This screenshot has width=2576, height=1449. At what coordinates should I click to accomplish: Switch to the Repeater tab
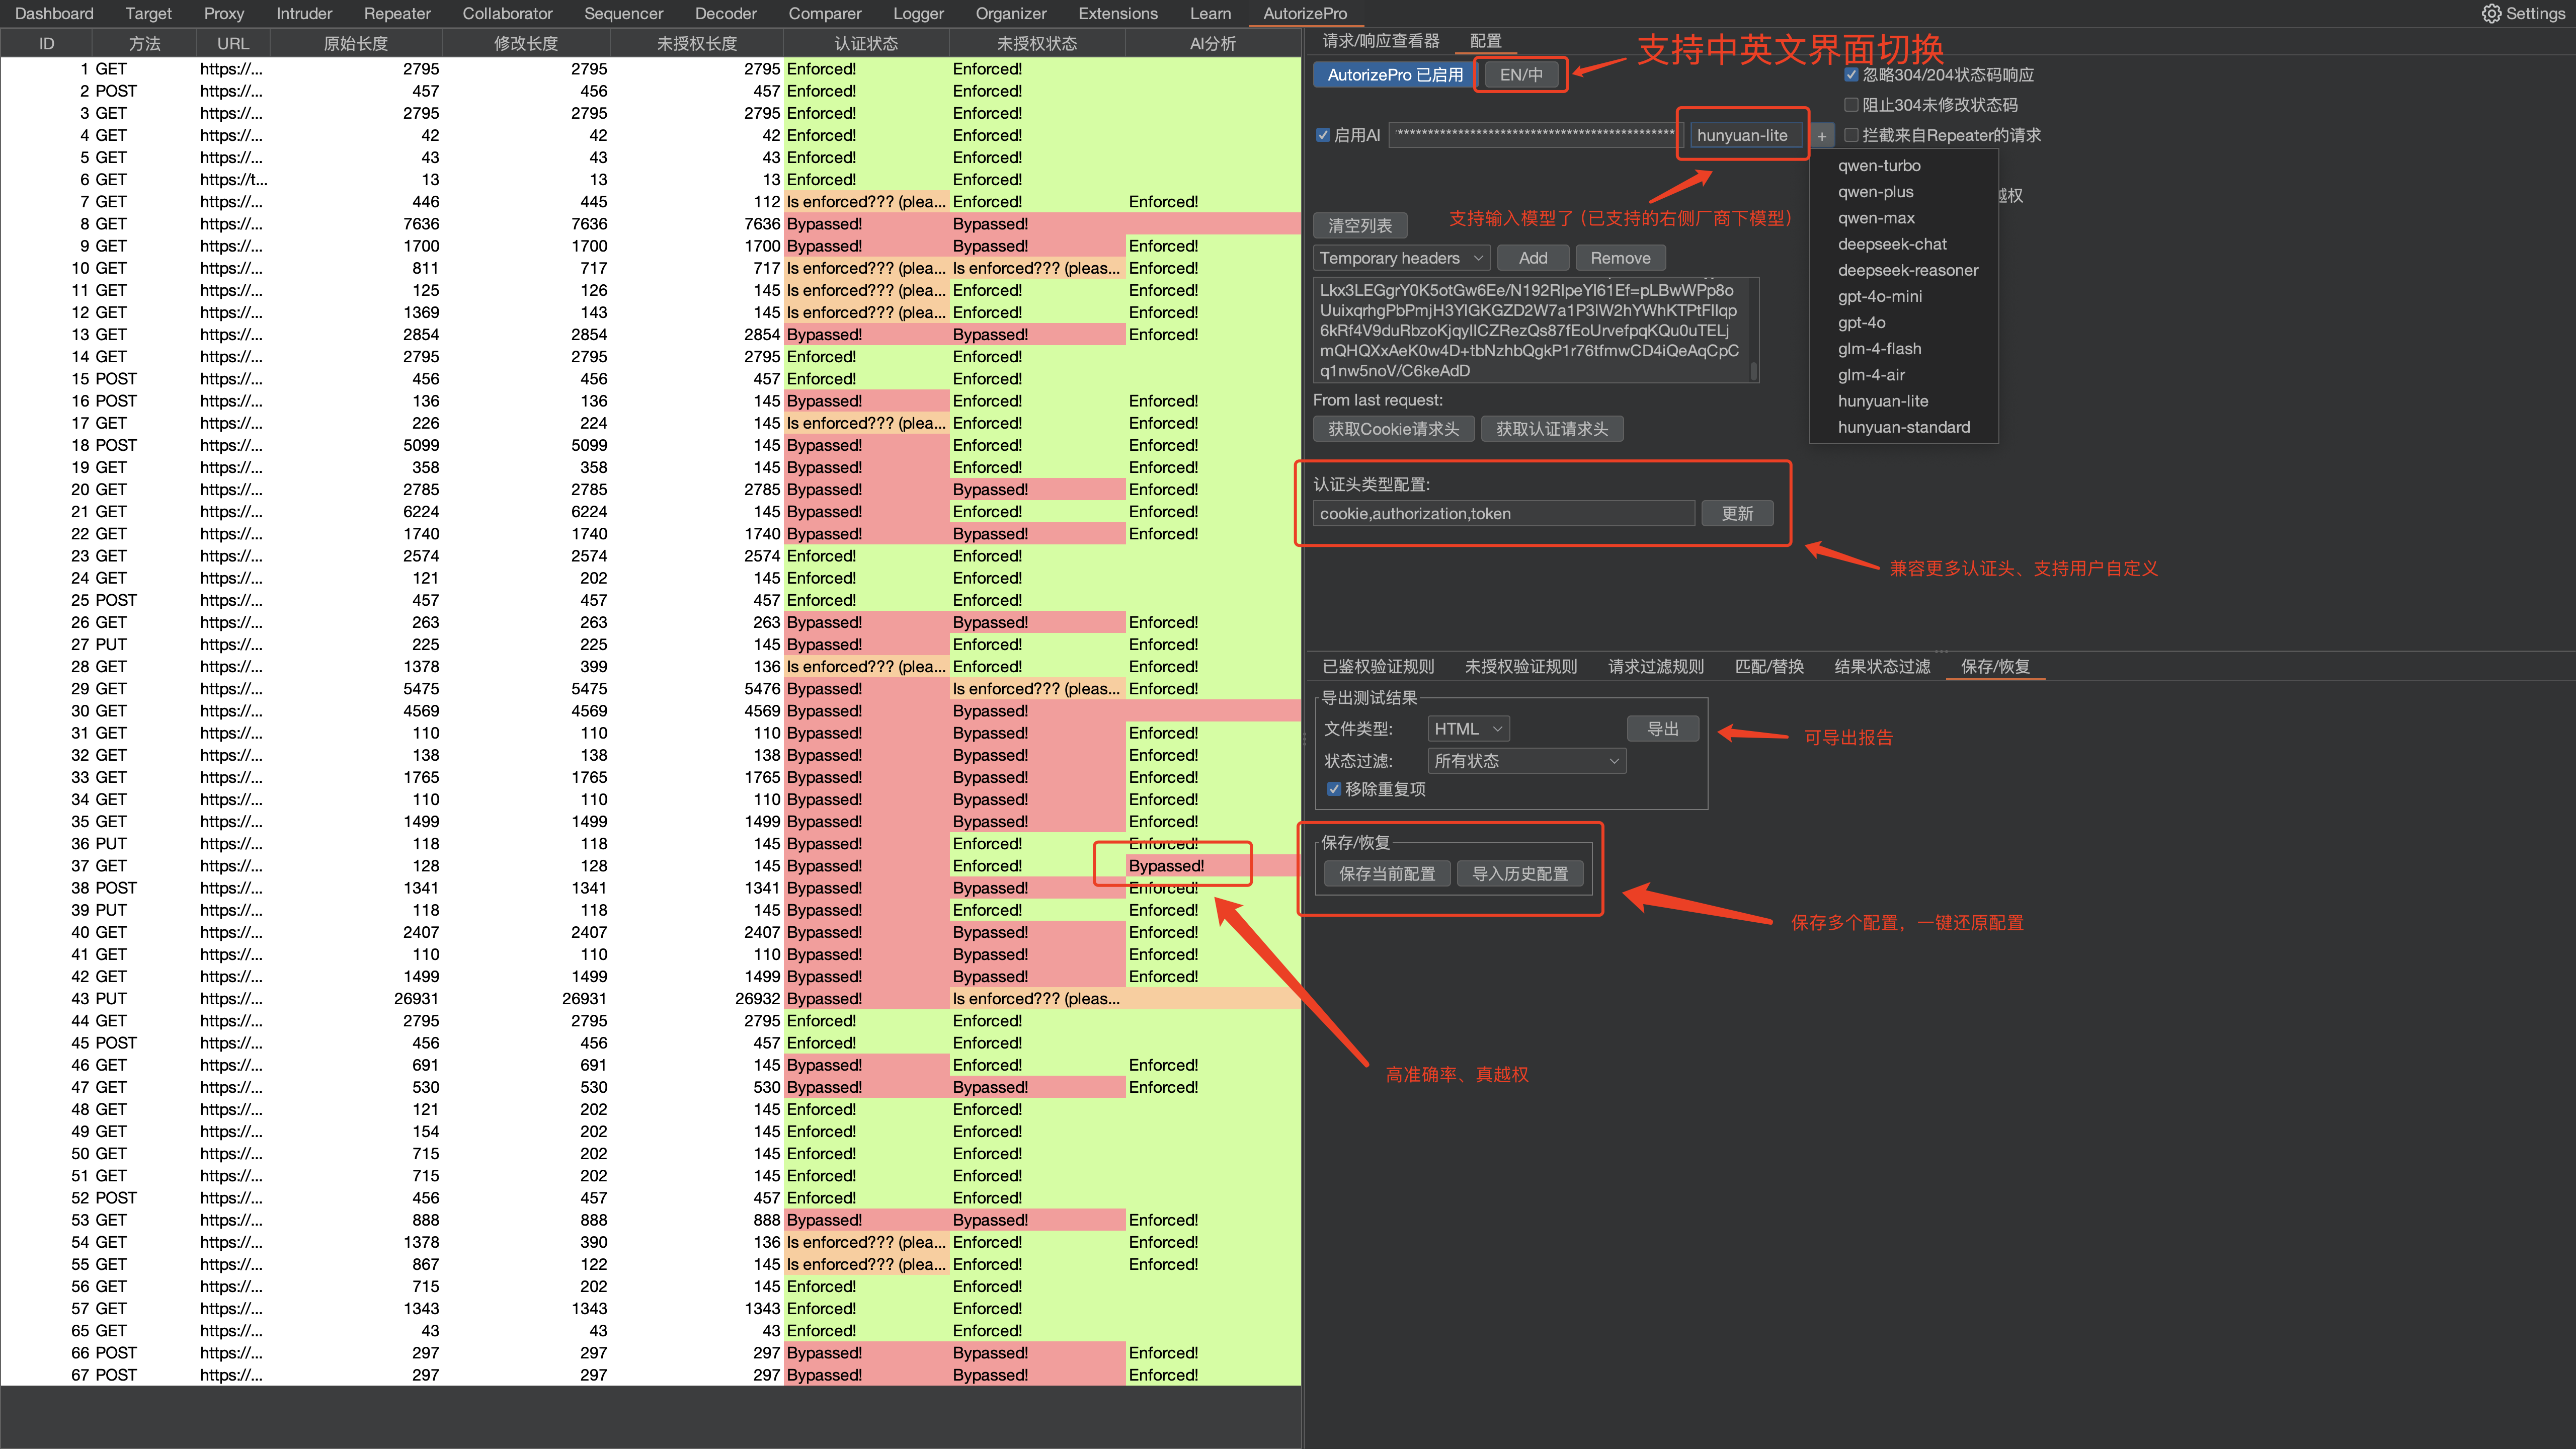click(x=397, y=13)
